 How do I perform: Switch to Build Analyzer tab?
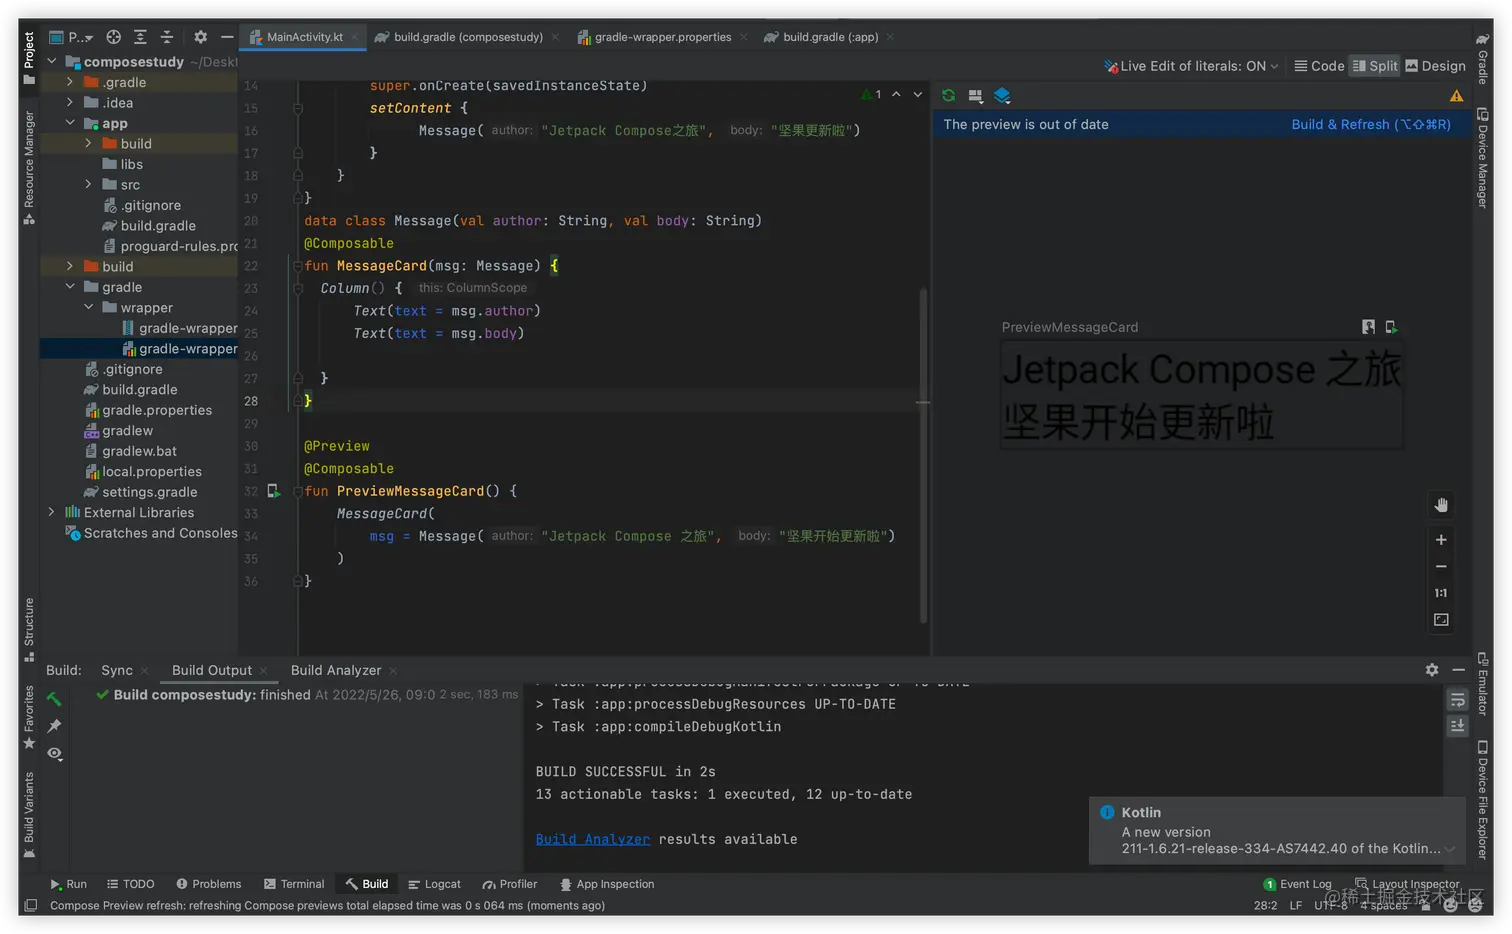point(335,670)
